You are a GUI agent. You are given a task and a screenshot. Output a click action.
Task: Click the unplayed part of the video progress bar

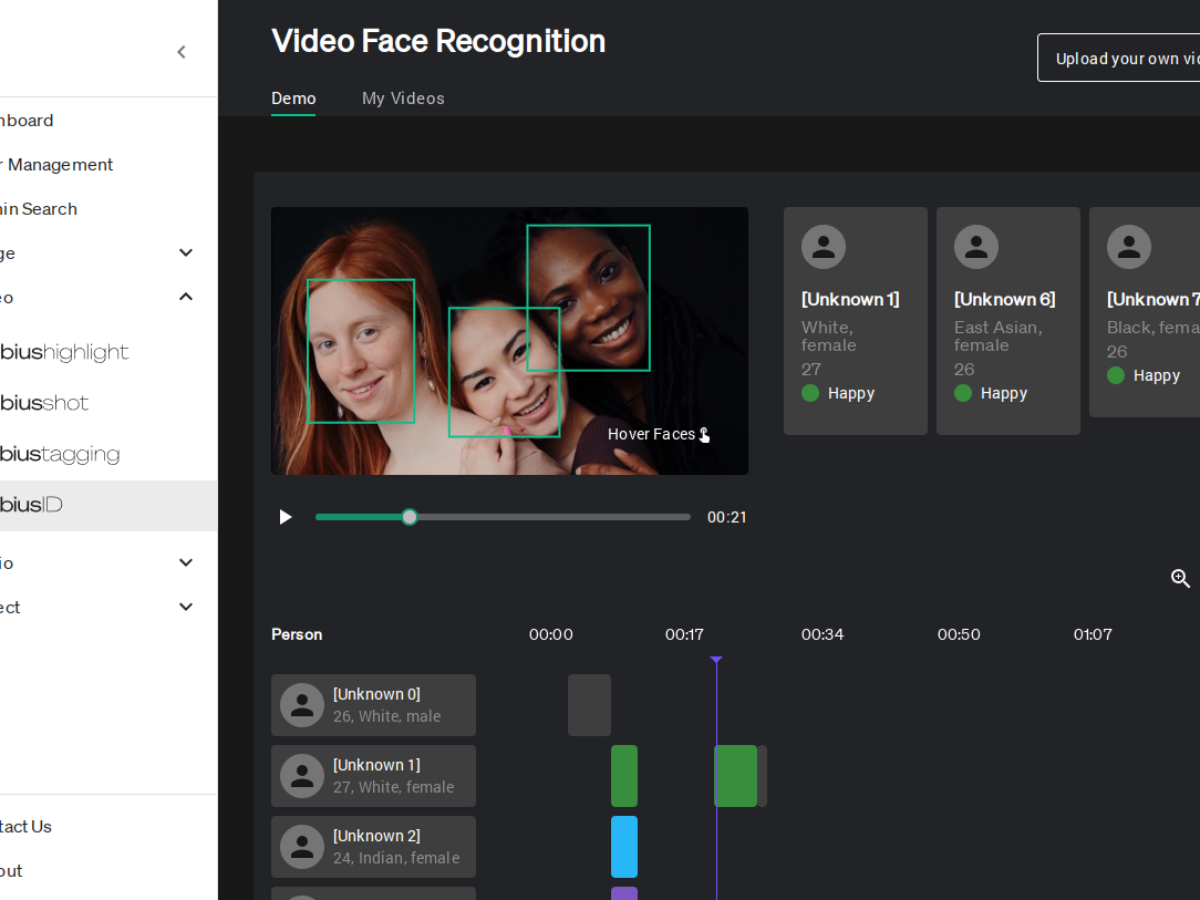(554, 517)
